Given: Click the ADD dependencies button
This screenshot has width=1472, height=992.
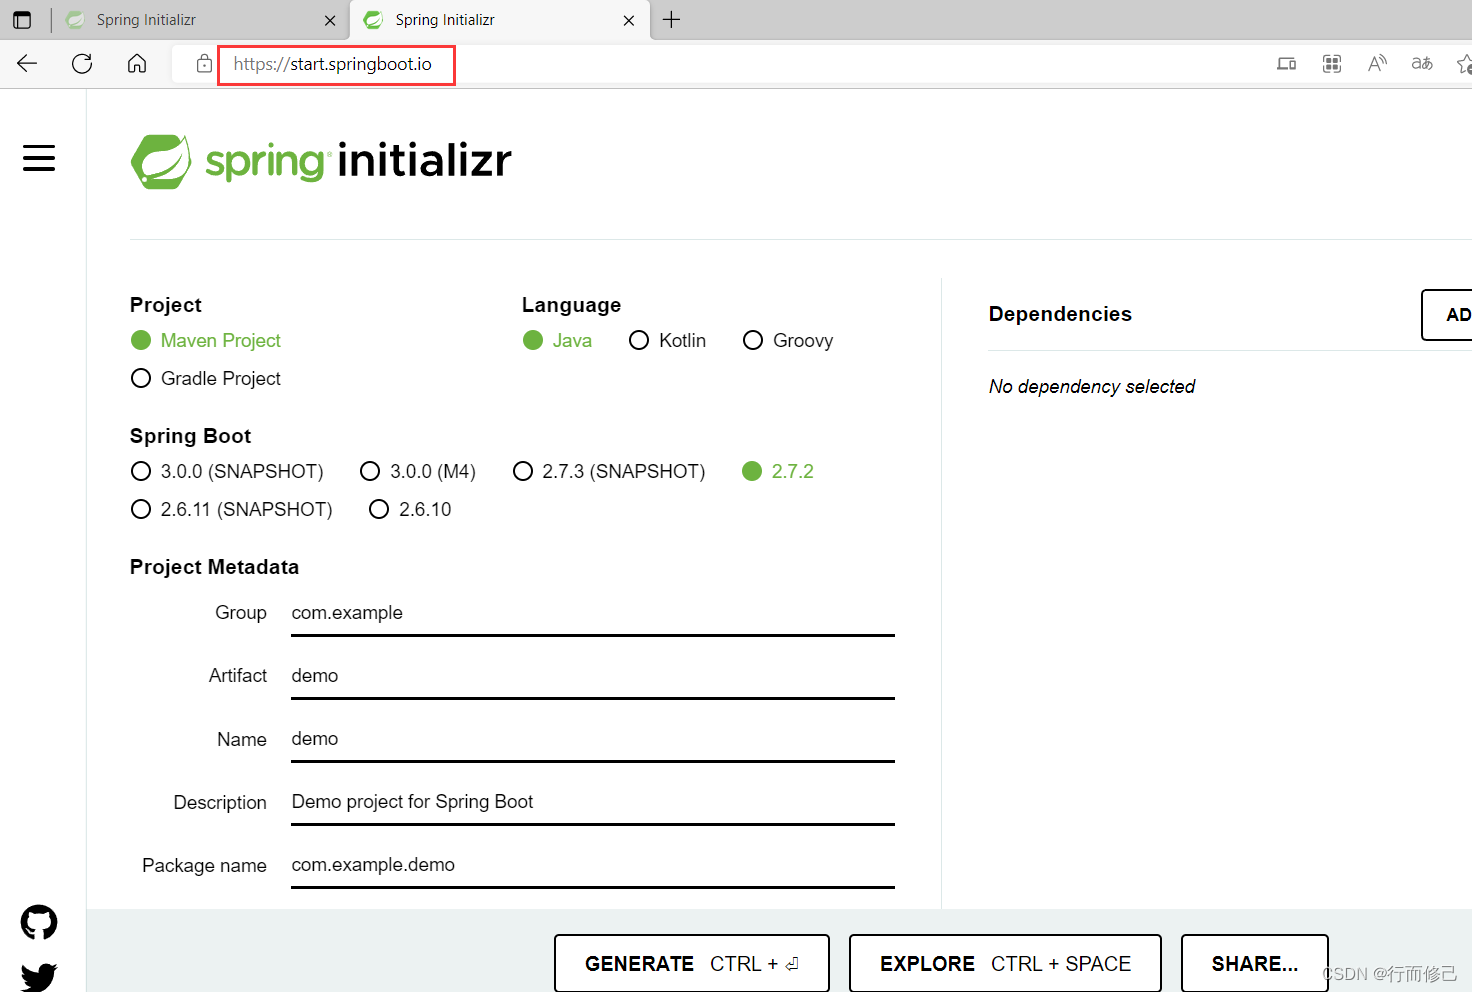Looking at the screenshot, I should pos(1448,315).
